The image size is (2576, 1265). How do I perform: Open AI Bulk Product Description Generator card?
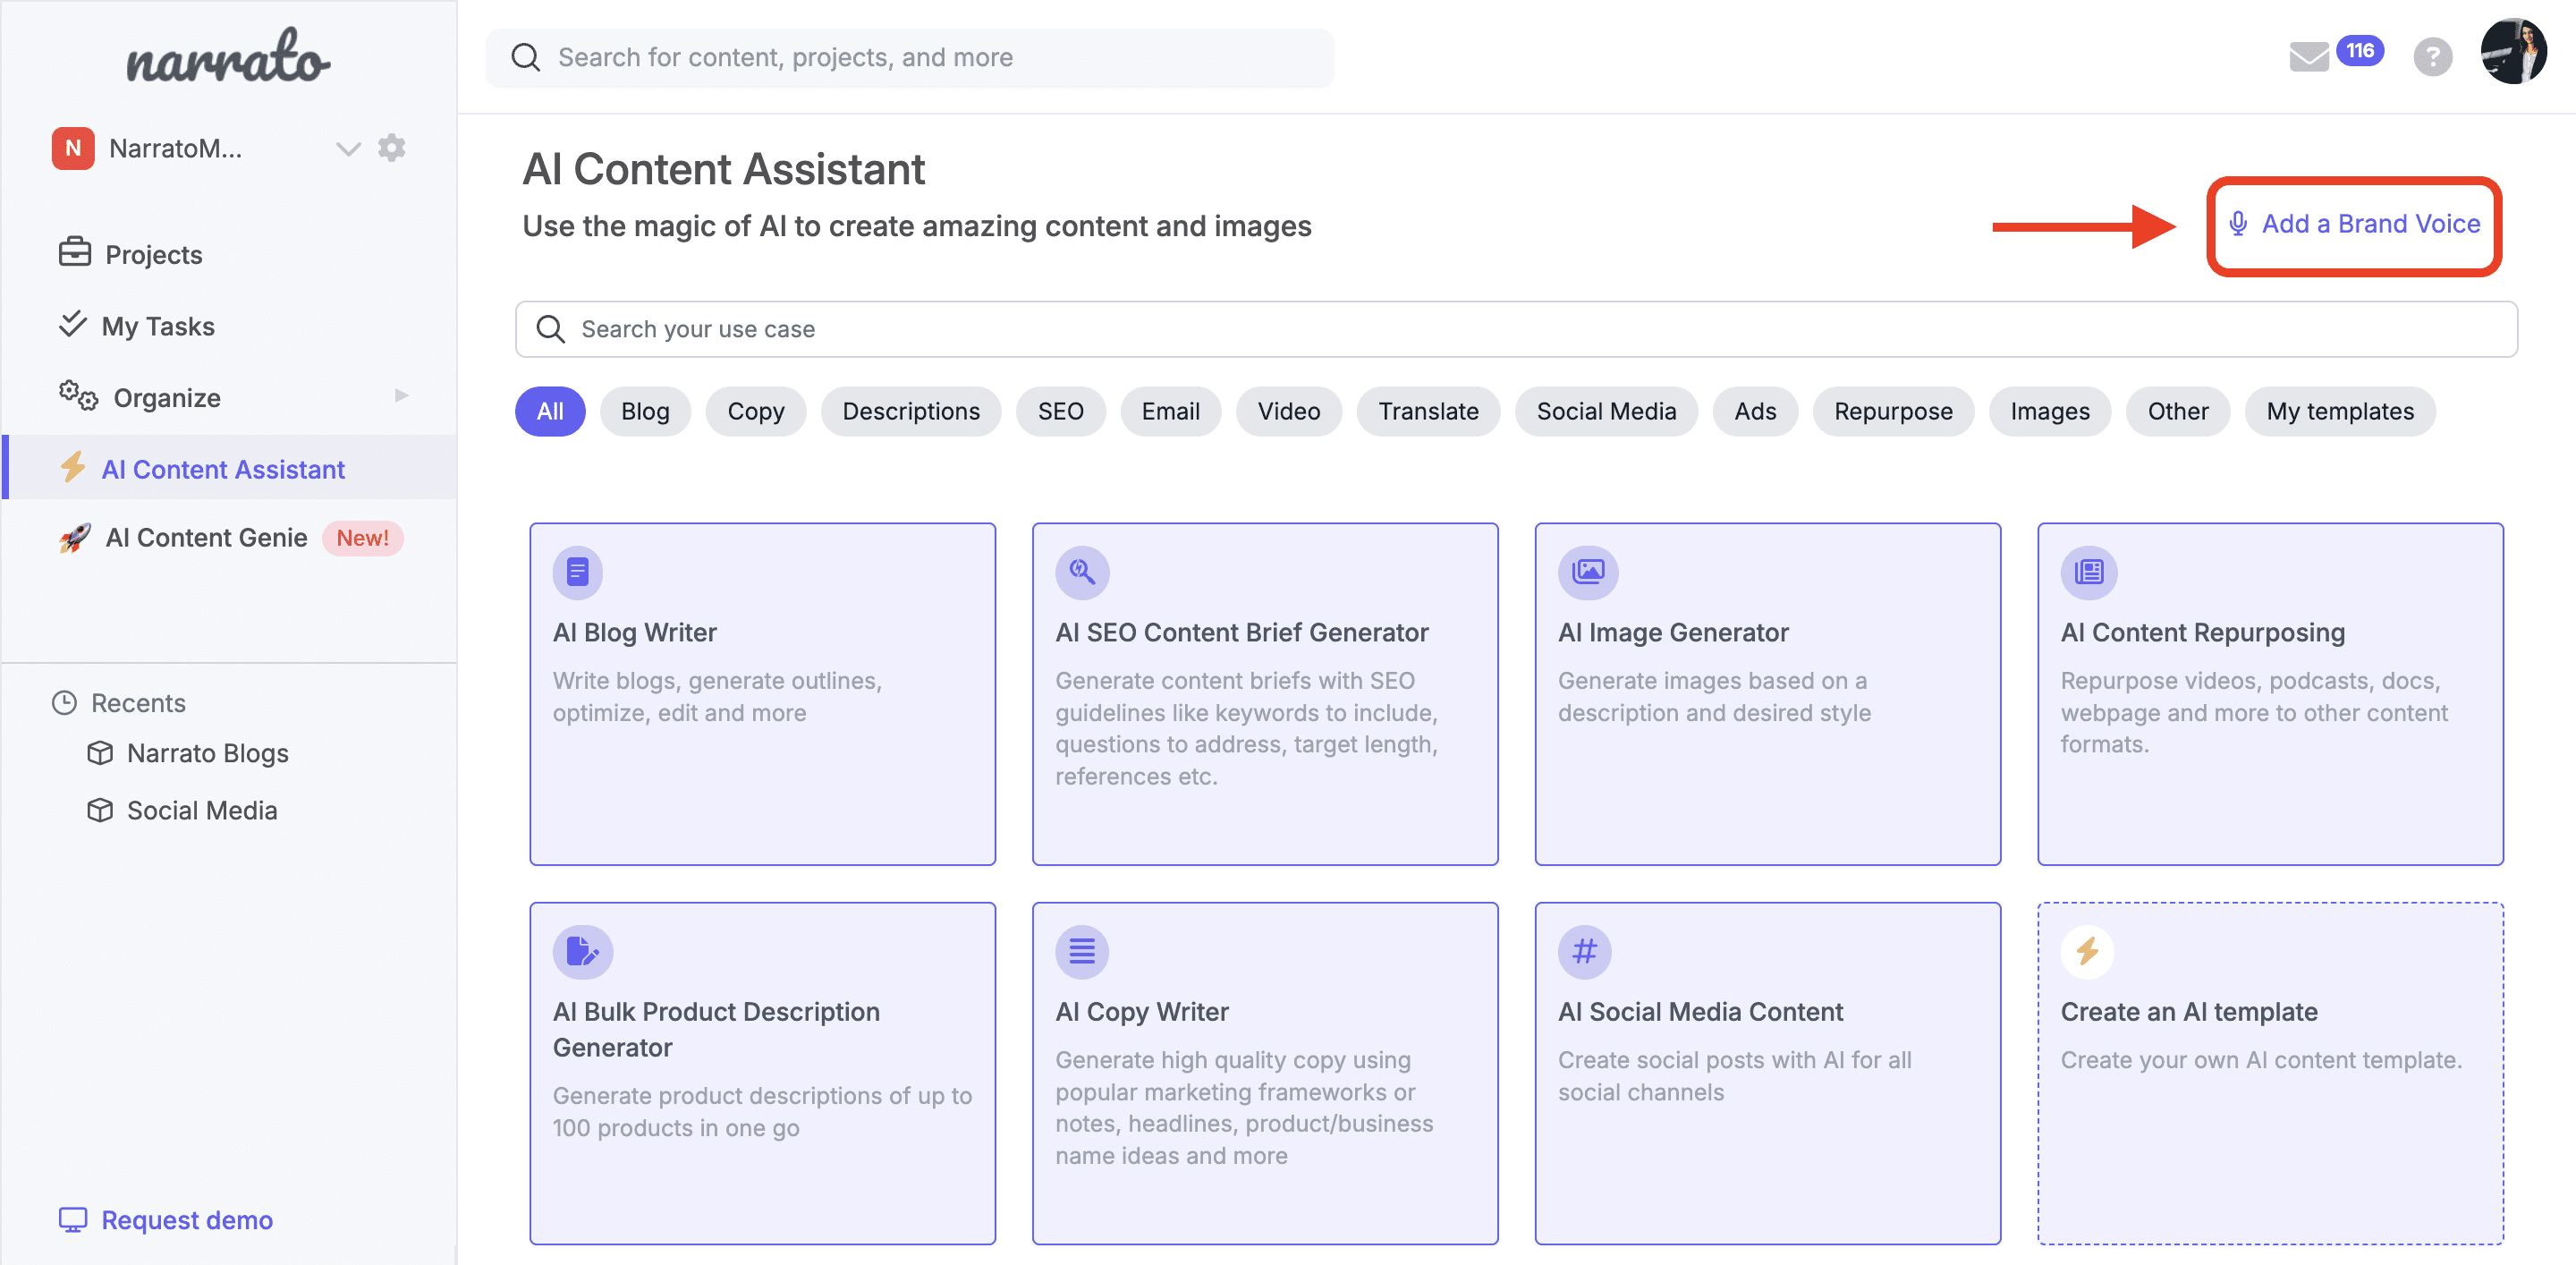[x=763, y=1073]
